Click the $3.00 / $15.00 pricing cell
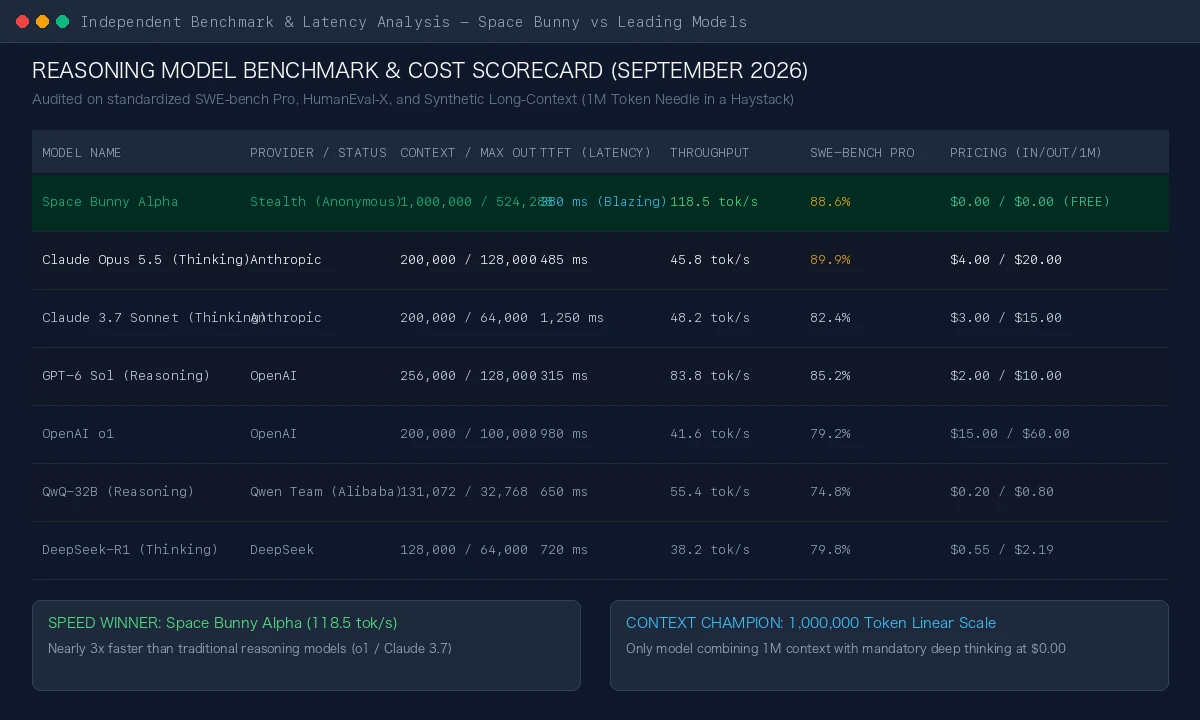This screenshot has width=1200, height=720. 1006,318
